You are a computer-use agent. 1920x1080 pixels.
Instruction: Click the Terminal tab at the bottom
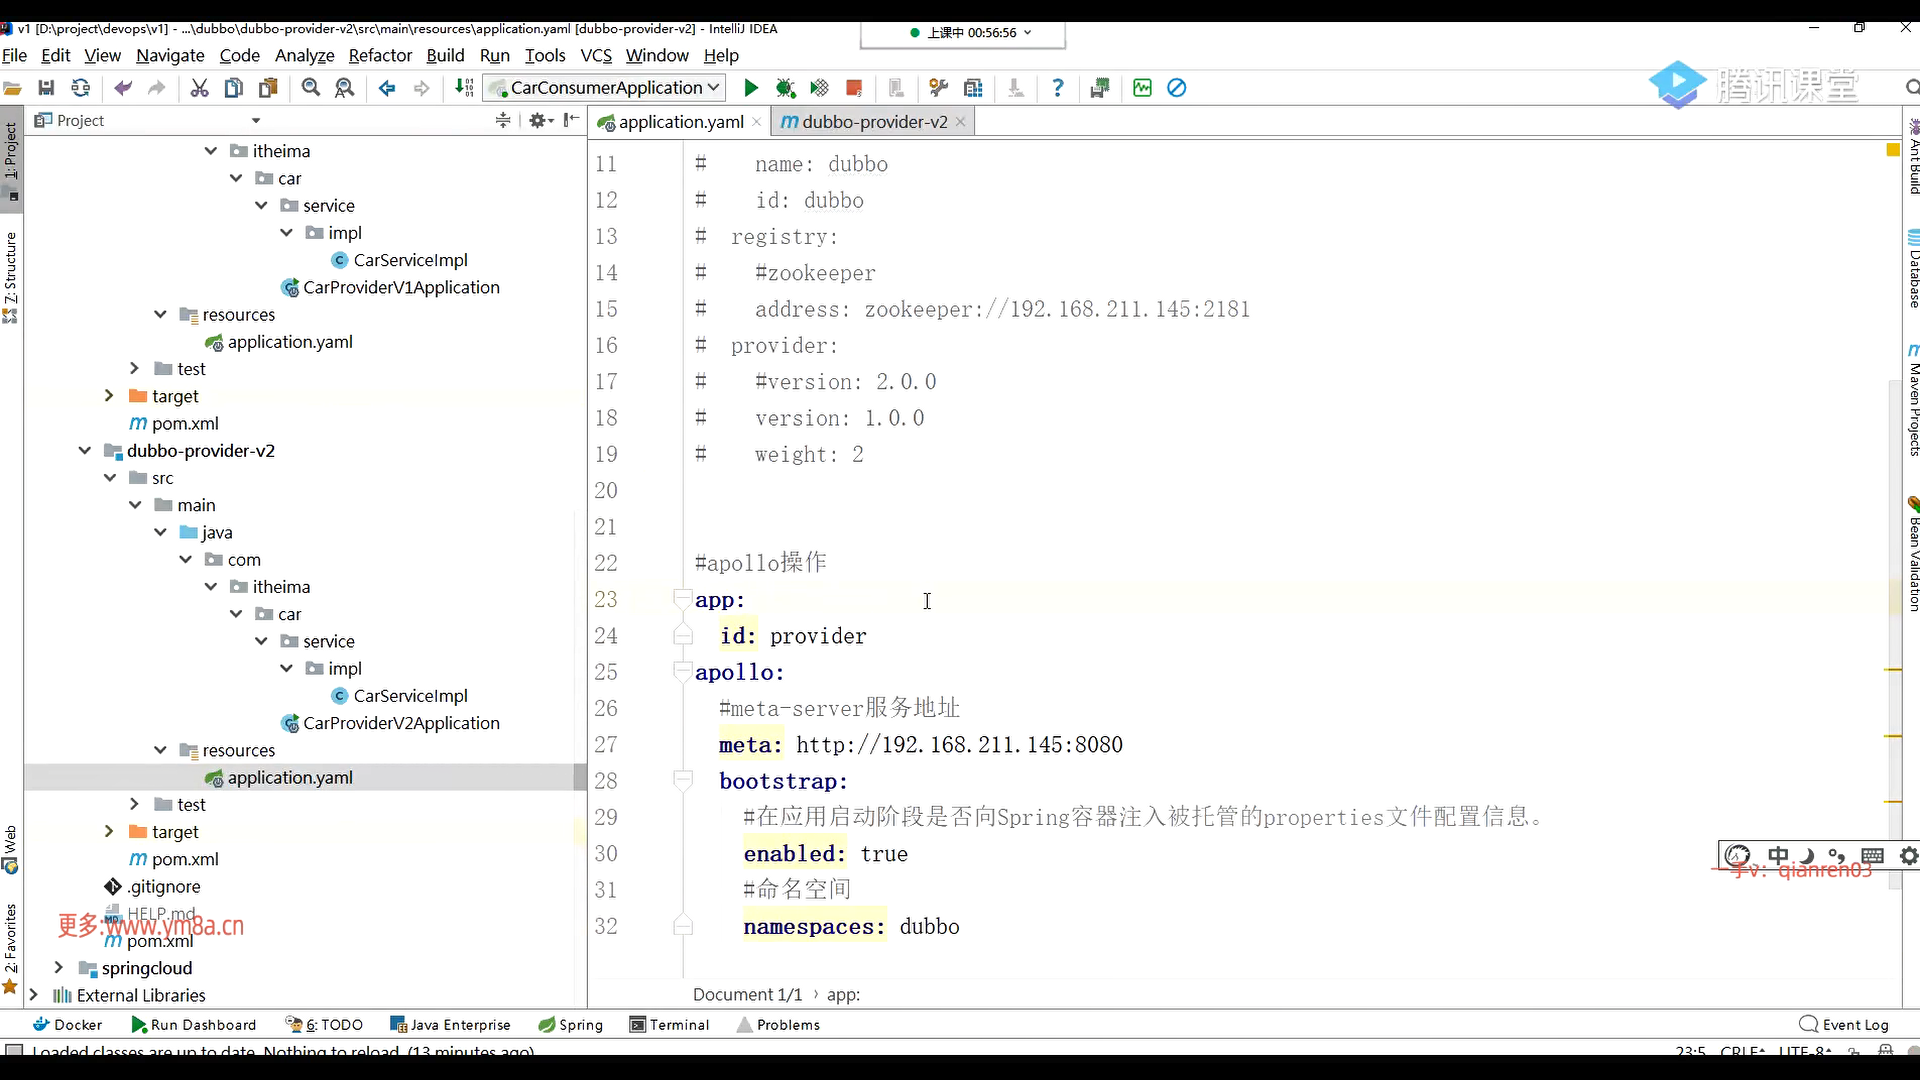tap(679, 1023)
